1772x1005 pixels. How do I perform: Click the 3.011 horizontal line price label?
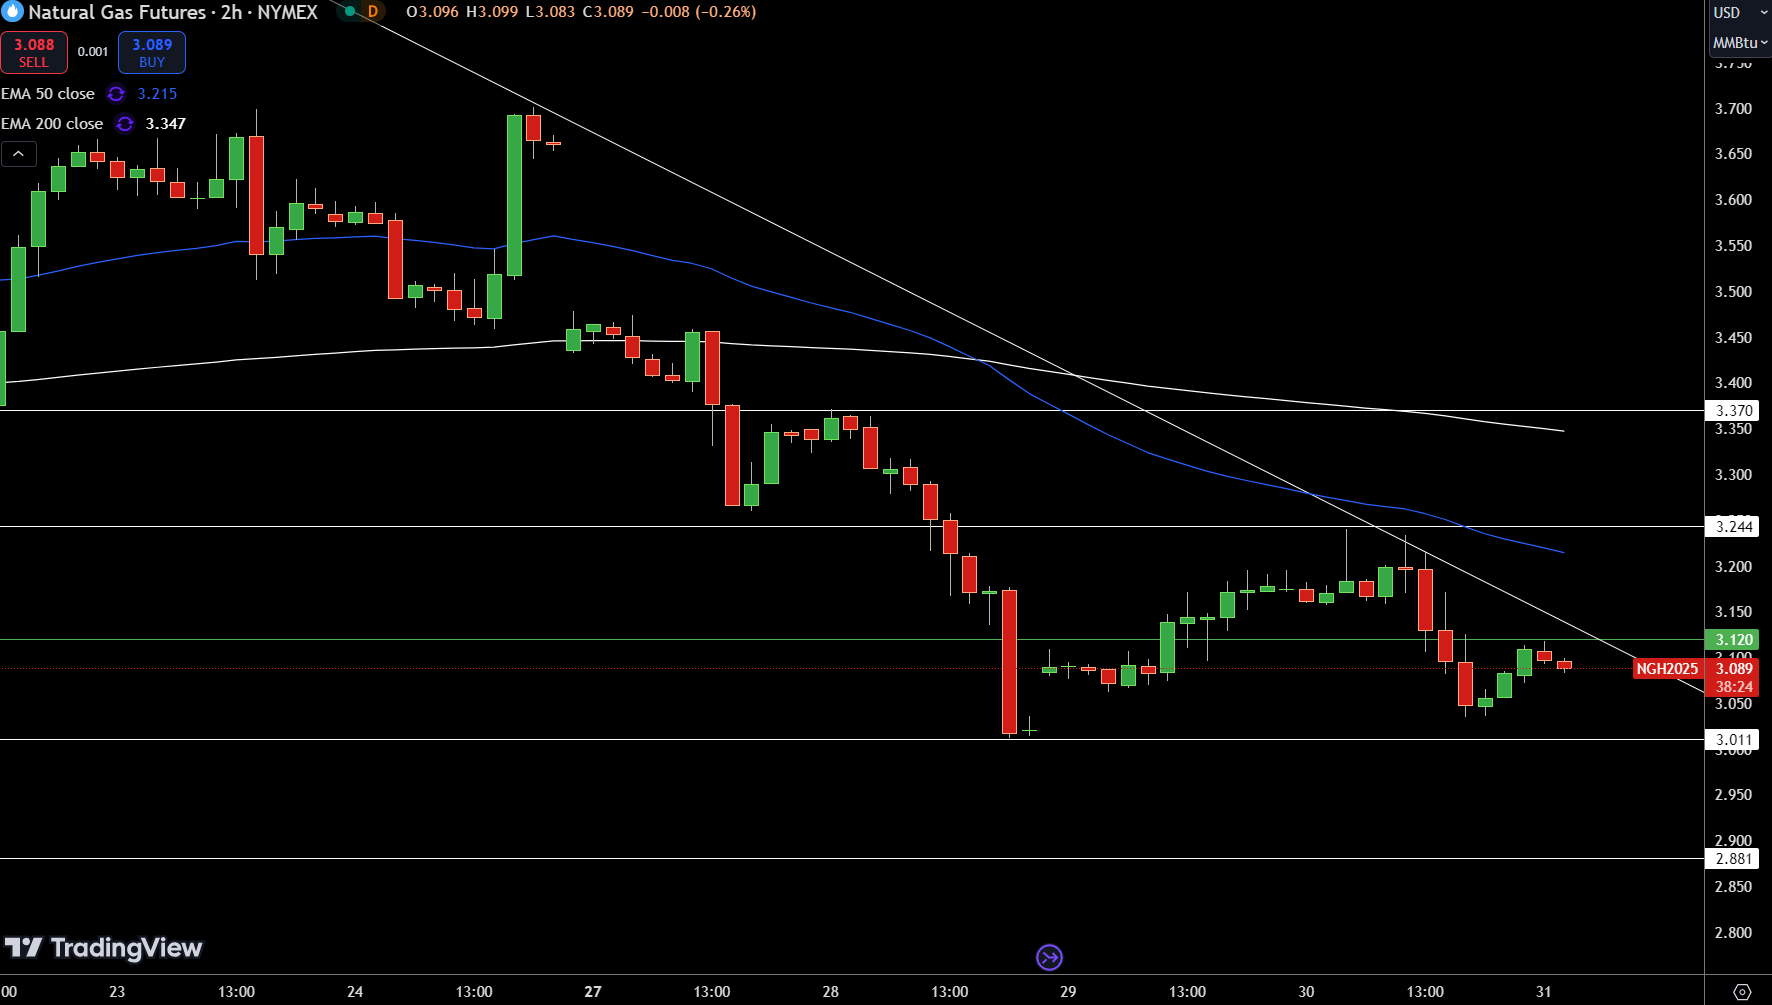(1733, 740)
